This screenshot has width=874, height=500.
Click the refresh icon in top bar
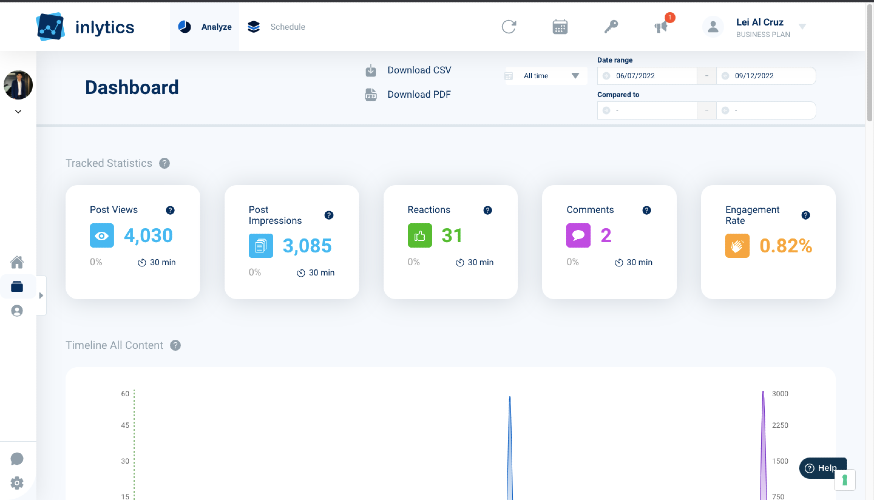(x=509, y=27)
